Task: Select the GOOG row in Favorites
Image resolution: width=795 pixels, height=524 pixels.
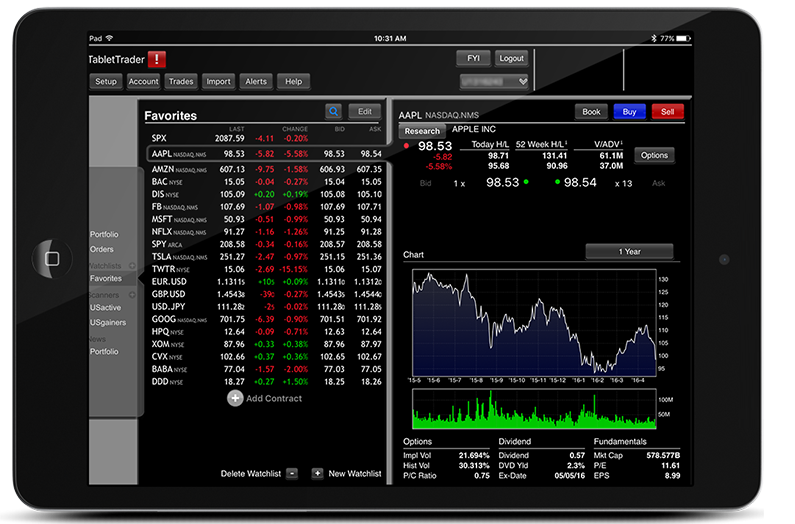Action: pos(266,319)
